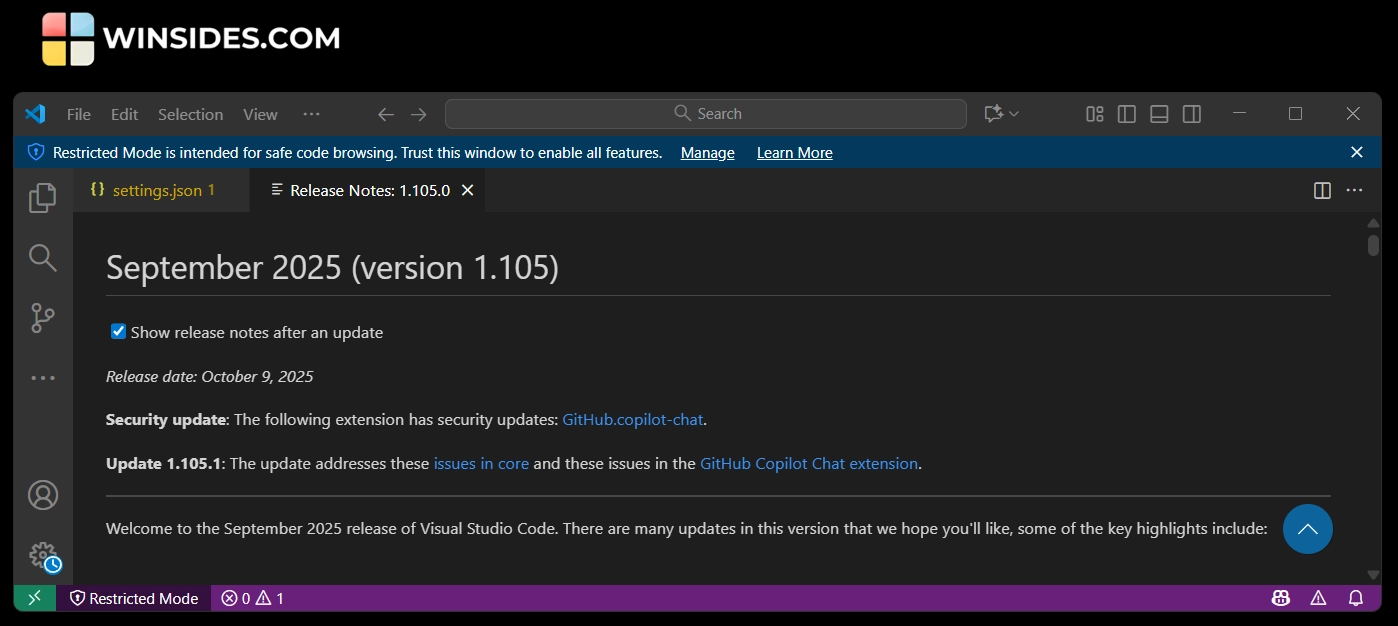The height and width of the screenshot is (626, 1398).
Task: Uncheck Show release notes after an update
Action: coord(118,332)
